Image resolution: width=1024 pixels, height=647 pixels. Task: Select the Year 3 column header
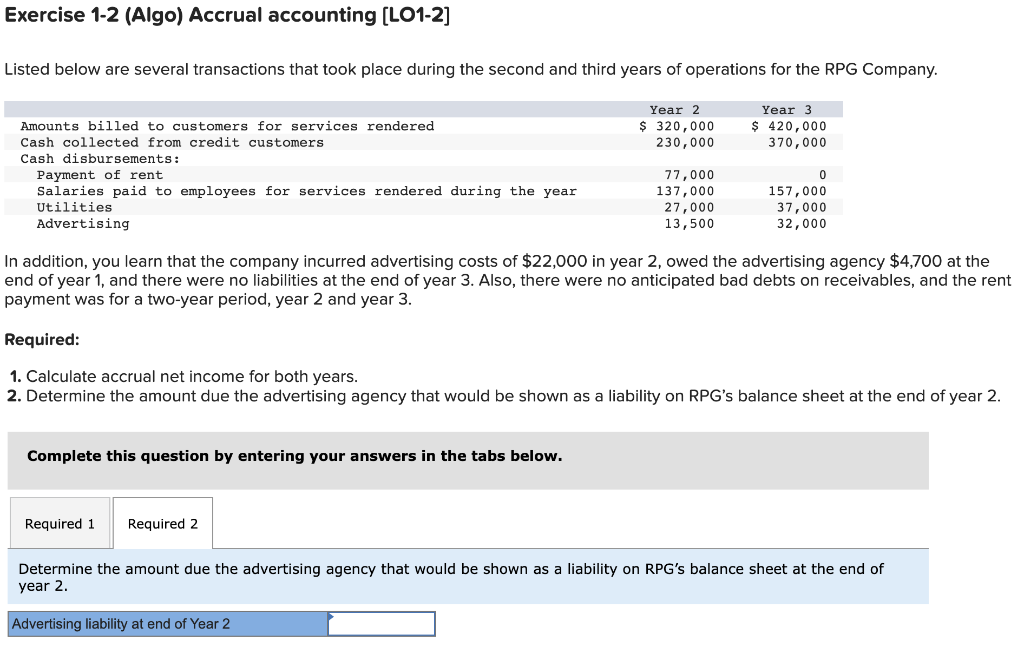(x=785, y=109)
